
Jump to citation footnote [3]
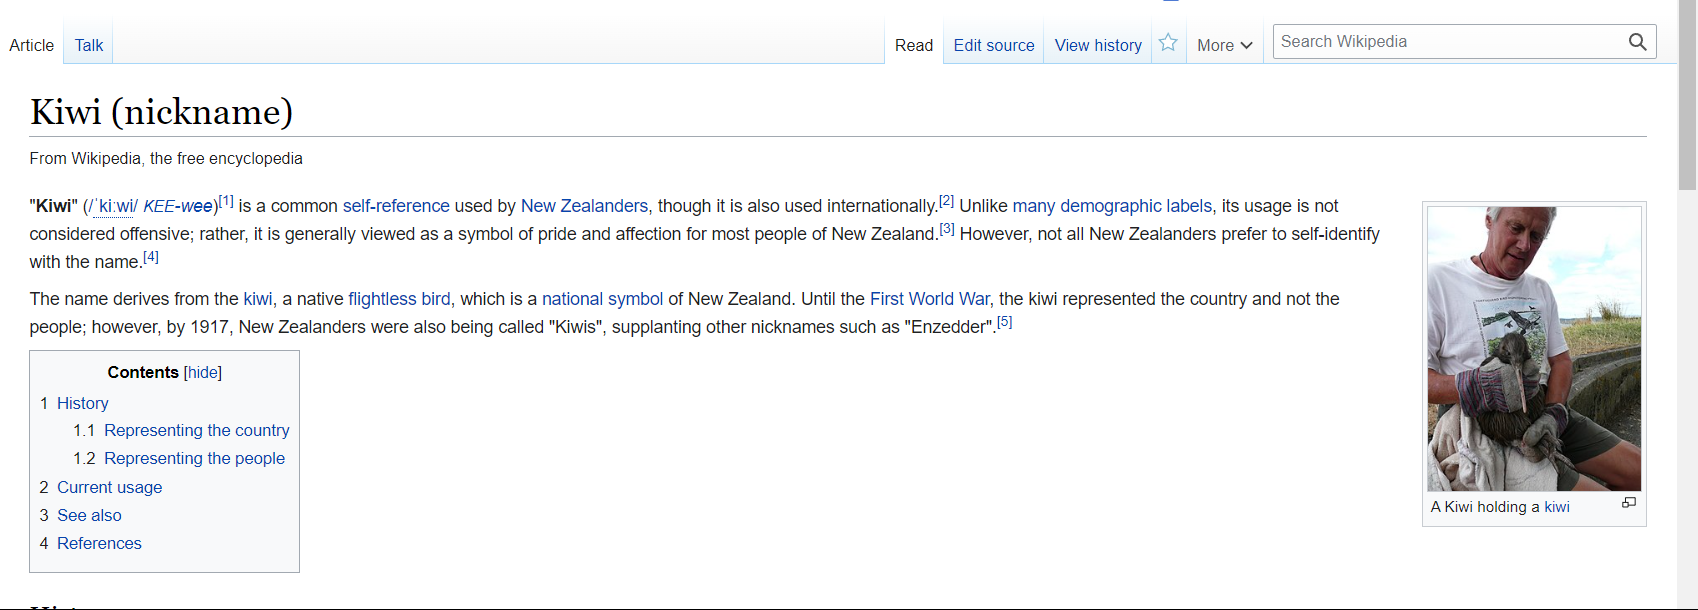click(x=946, y=229)
